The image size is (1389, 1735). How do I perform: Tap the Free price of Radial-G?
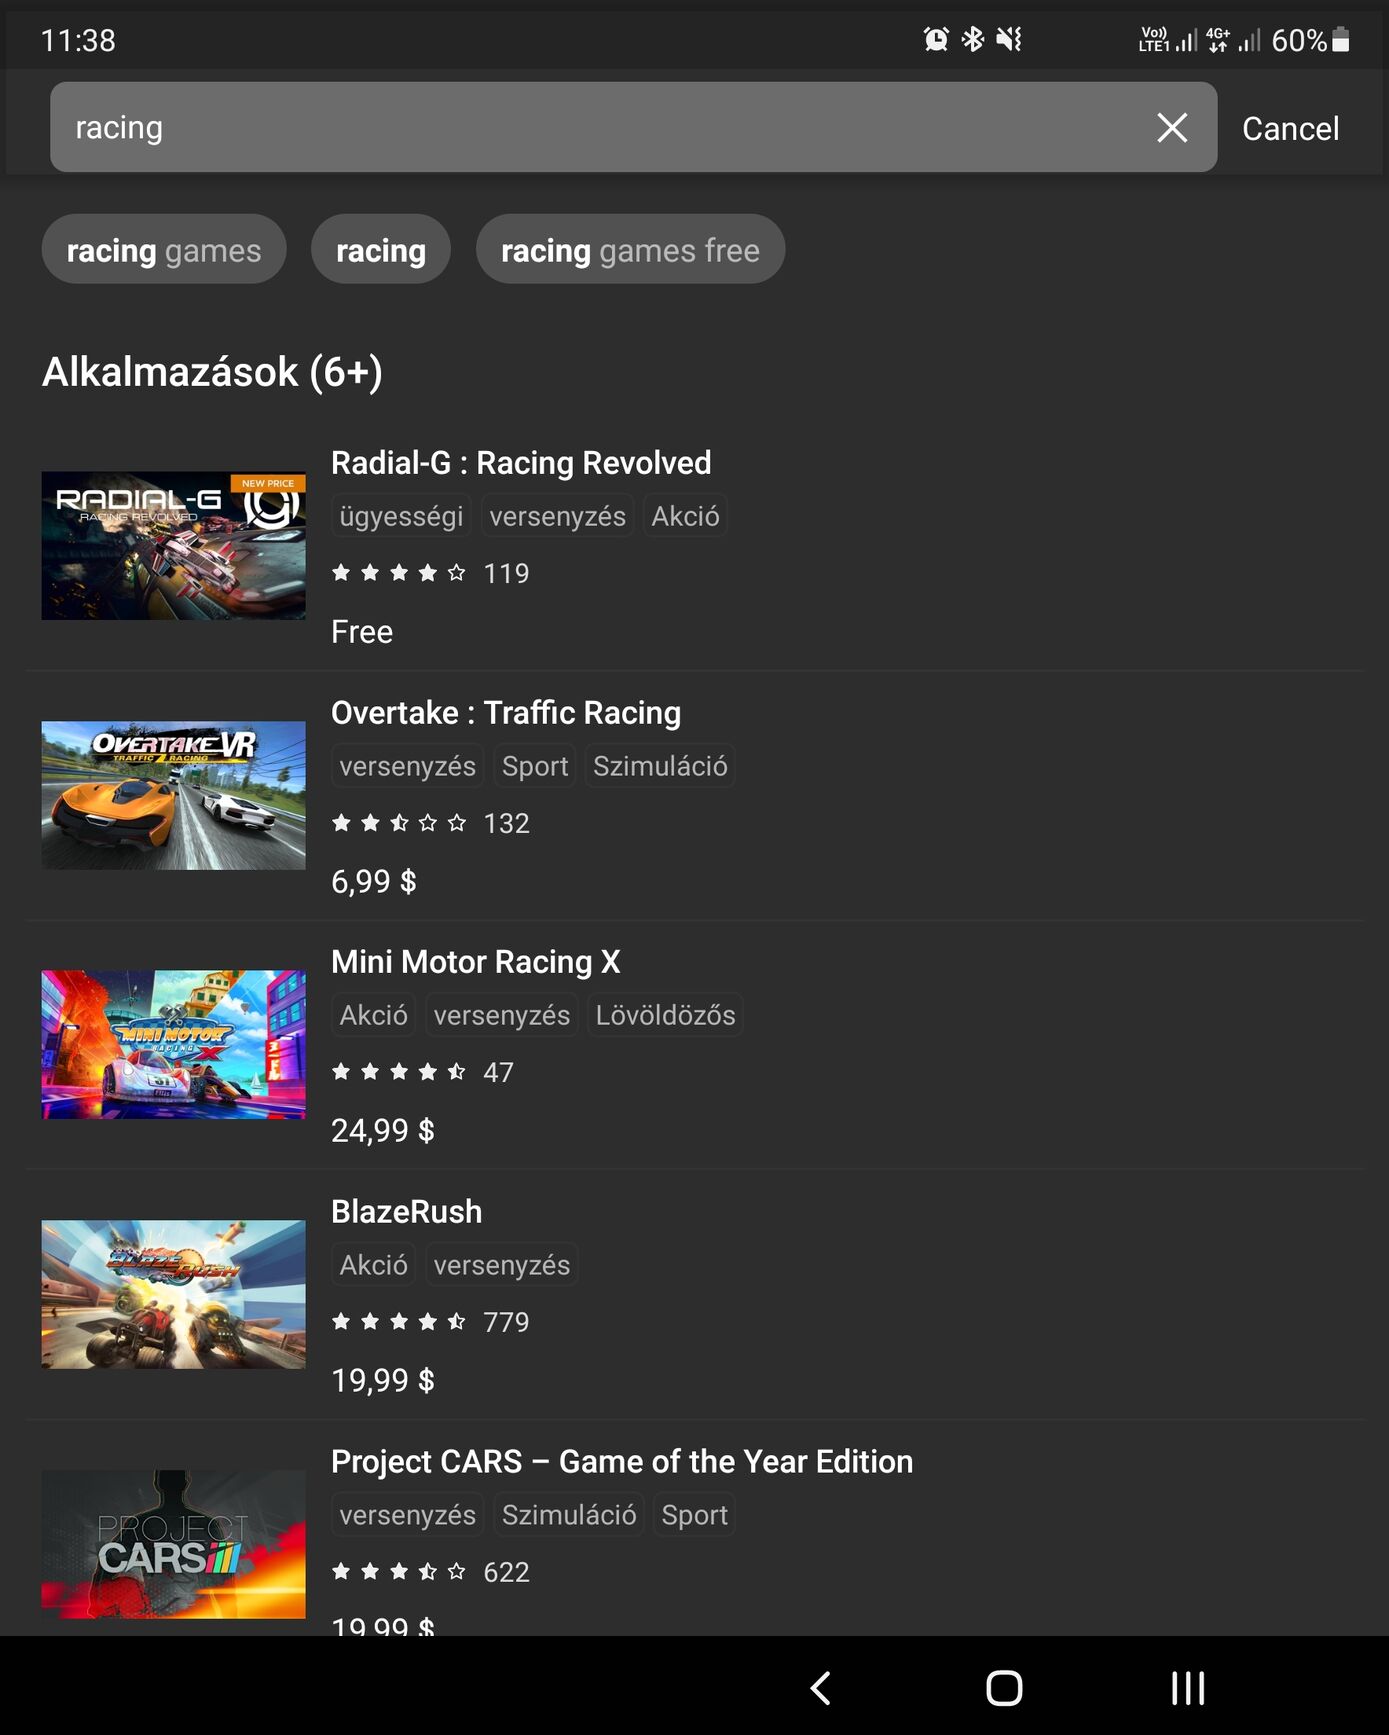[x=362, y=632]
